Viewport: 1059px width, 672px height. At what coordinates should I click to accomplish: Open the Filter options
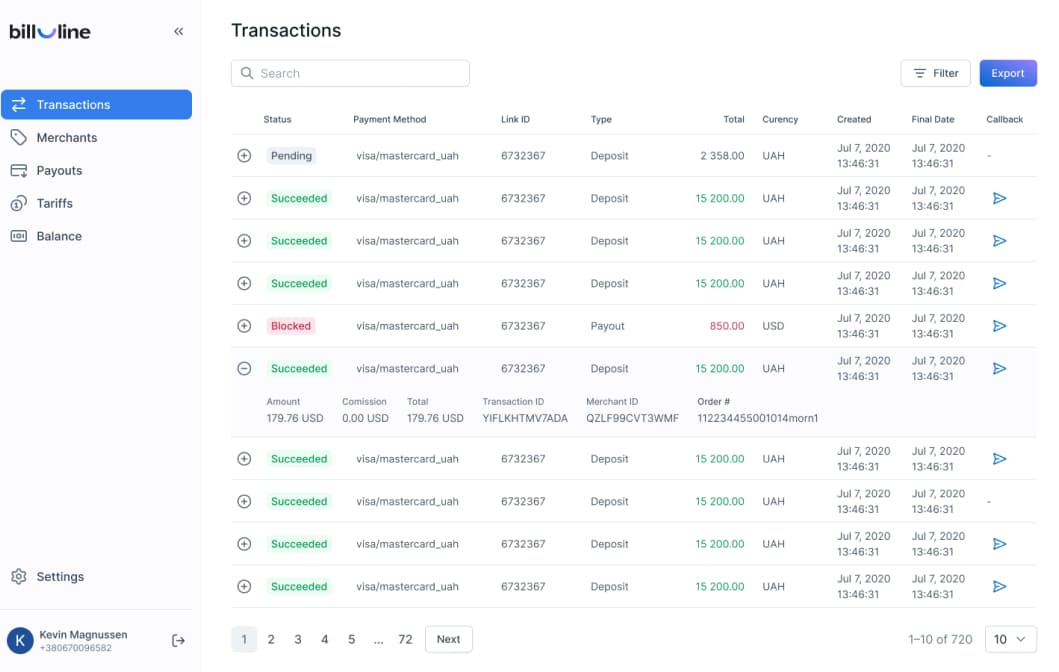(935, 73)
